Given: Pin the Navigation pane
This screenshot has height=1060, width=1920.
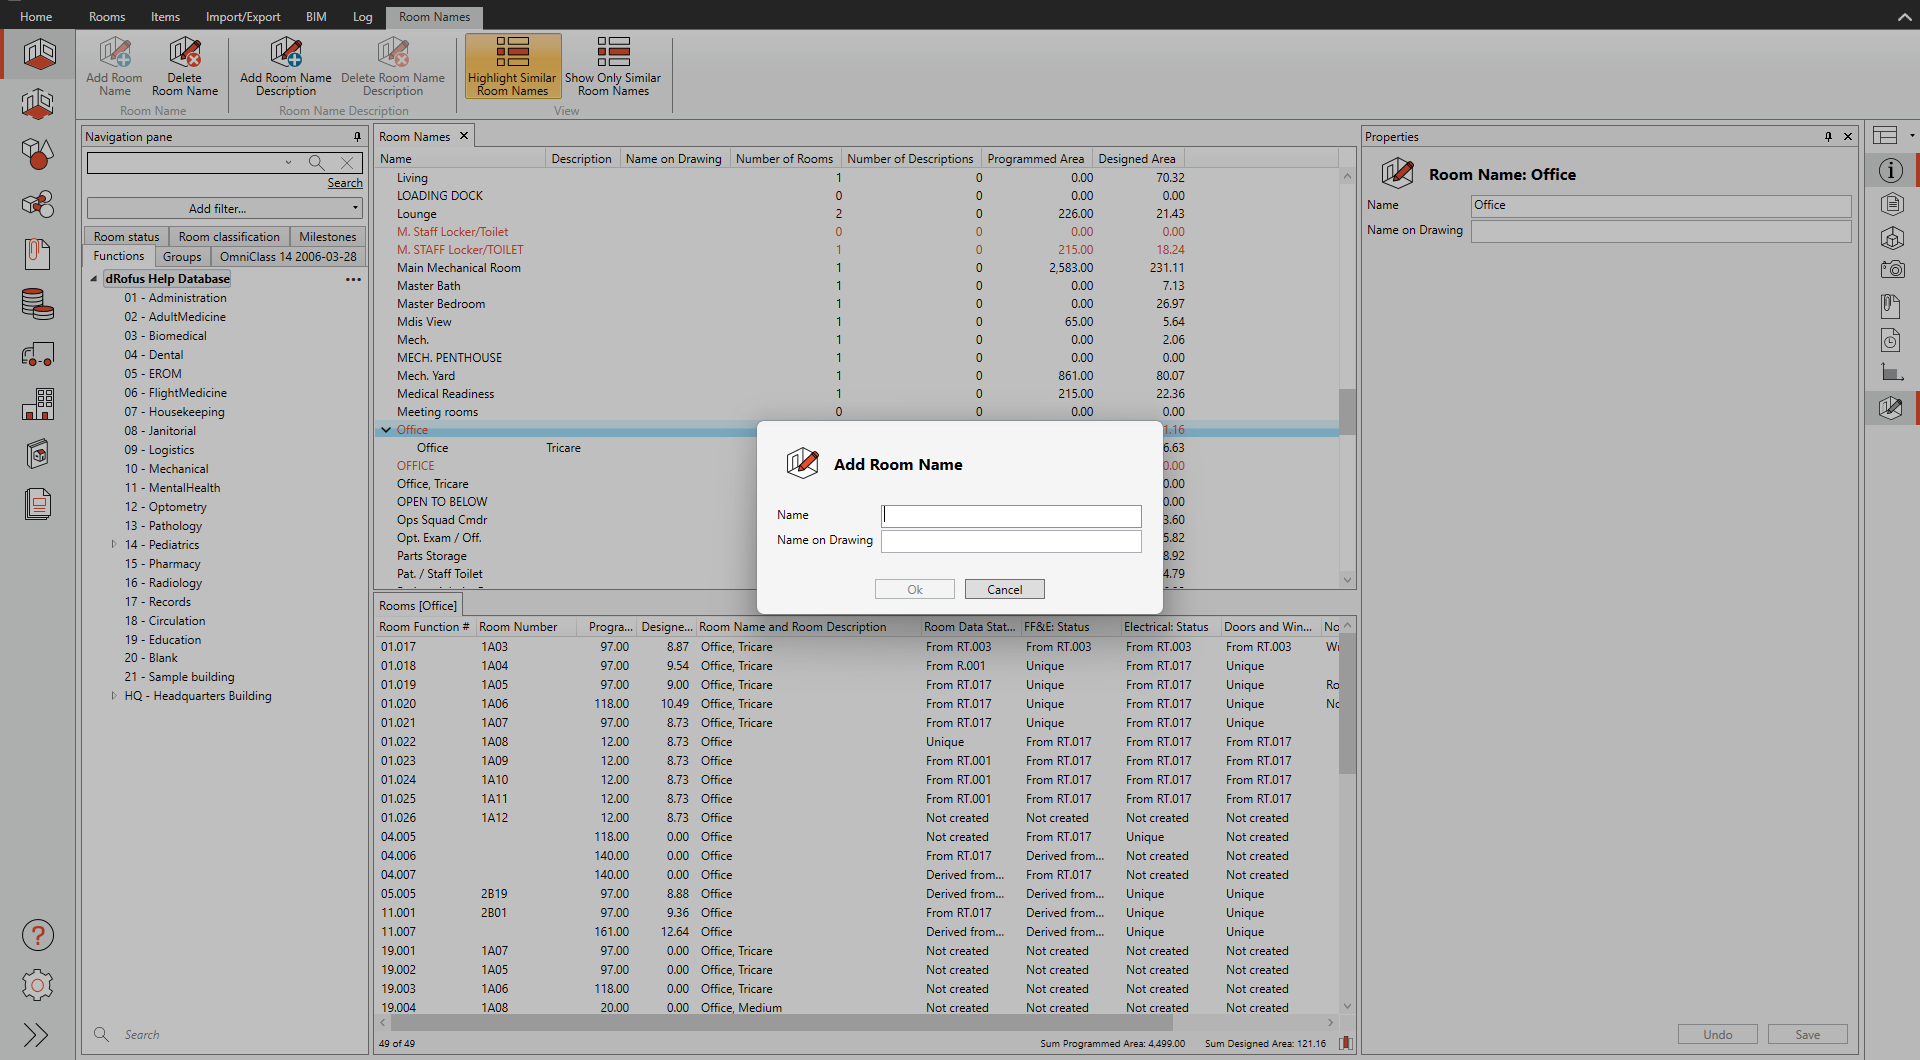Looking at the screenshot, I should click(357, 137).
